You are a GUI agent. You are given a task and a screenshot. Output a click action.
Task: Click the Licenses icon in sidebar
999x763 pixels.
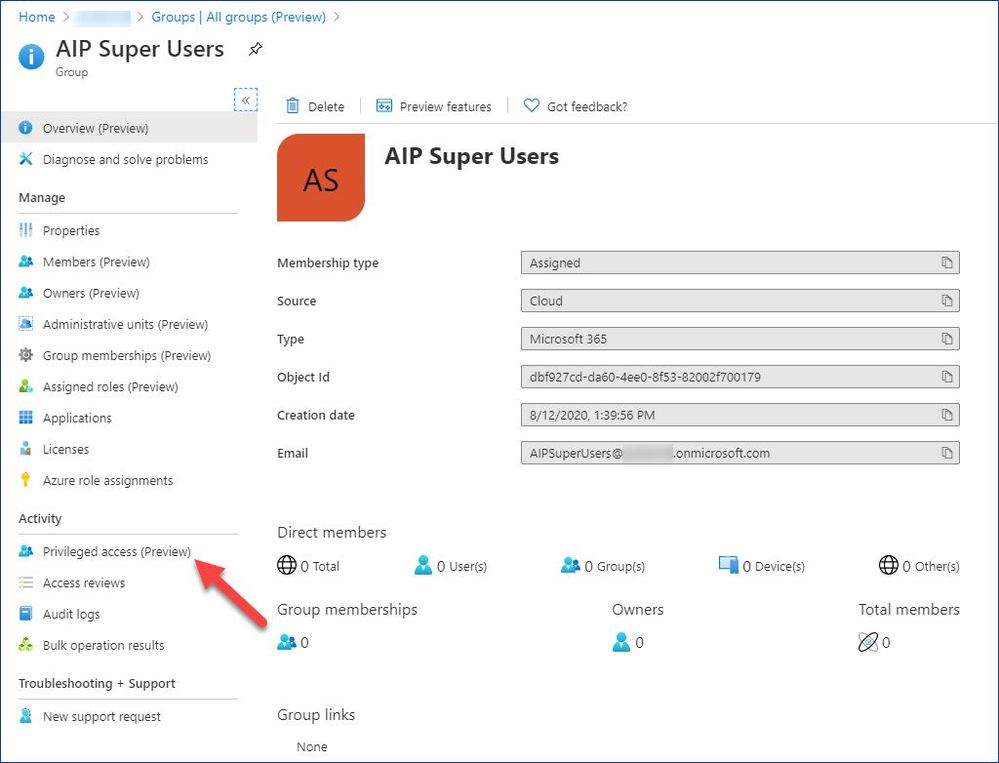pos(25,448)
